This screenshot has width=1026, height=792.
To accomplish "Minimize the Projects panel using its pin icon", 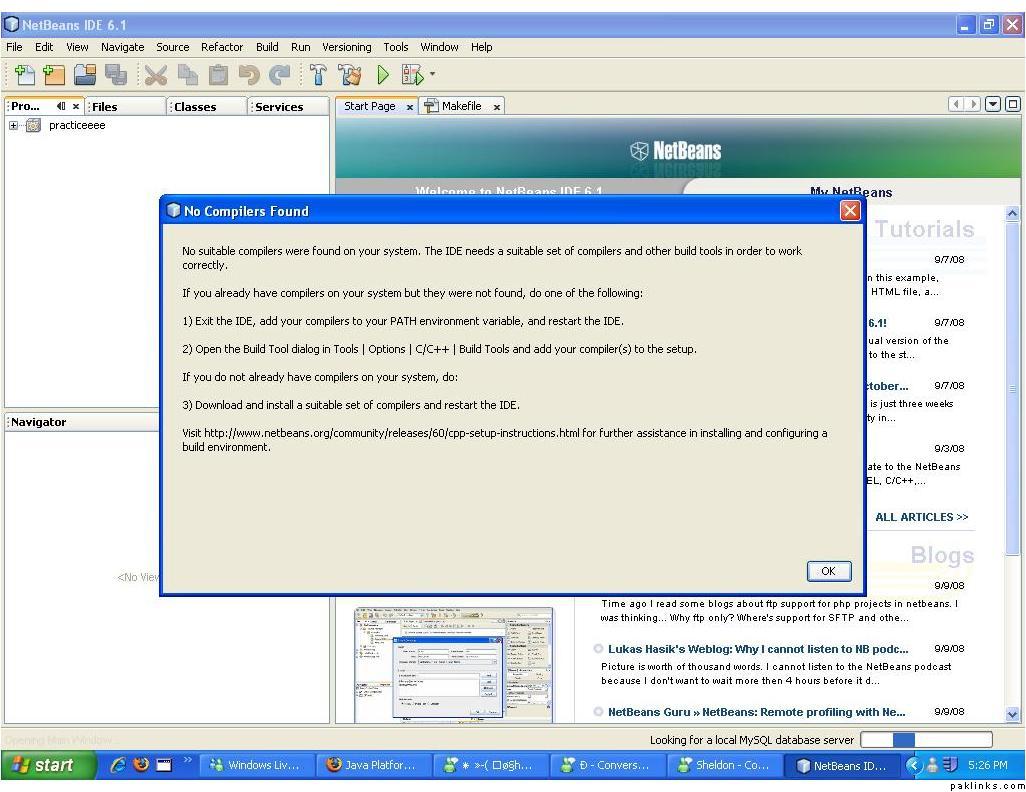I will pos(61,106).
